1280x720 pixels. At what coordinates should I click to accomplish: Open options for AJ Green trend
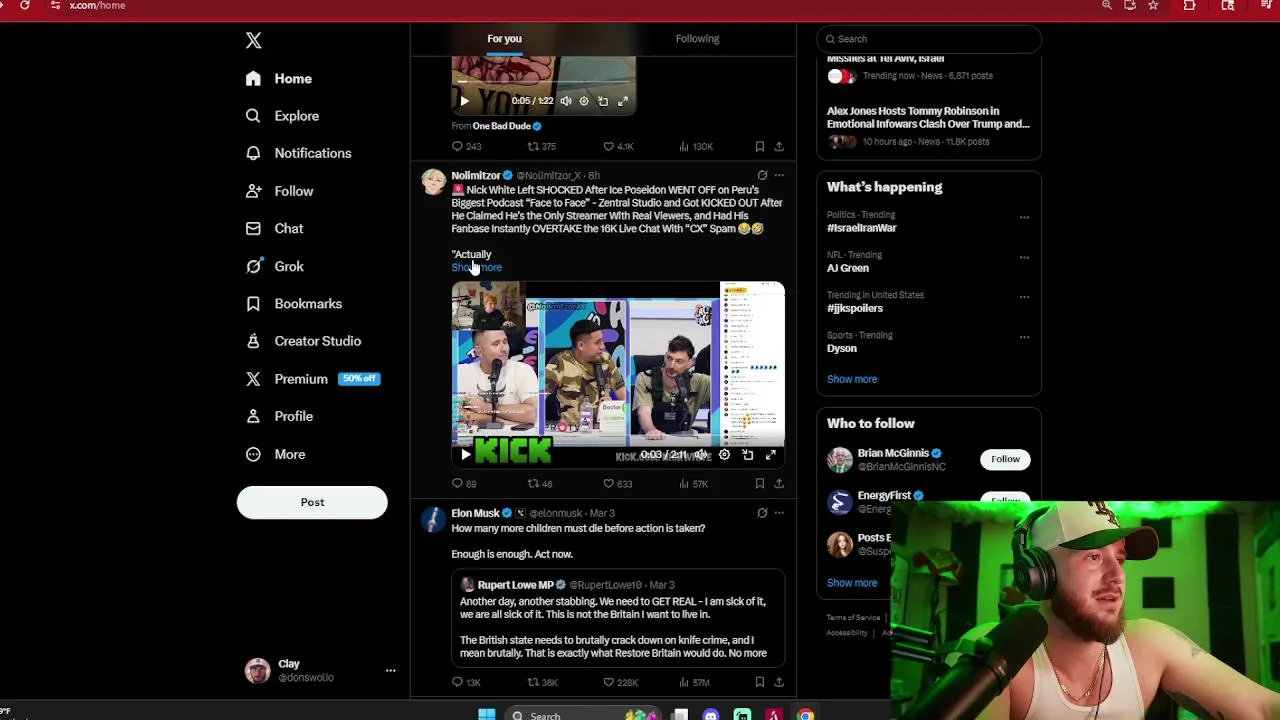[x=1024, y=257]
